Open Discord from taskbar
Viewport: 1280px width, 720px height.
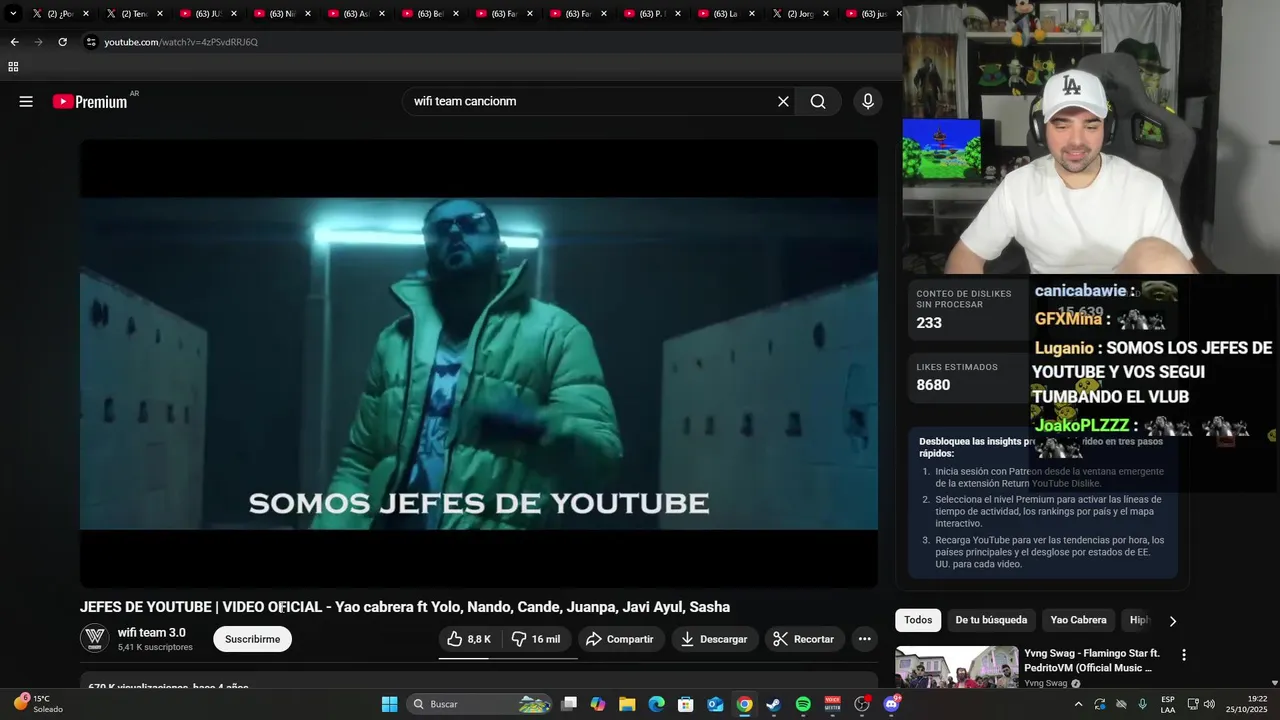[891, 704]
